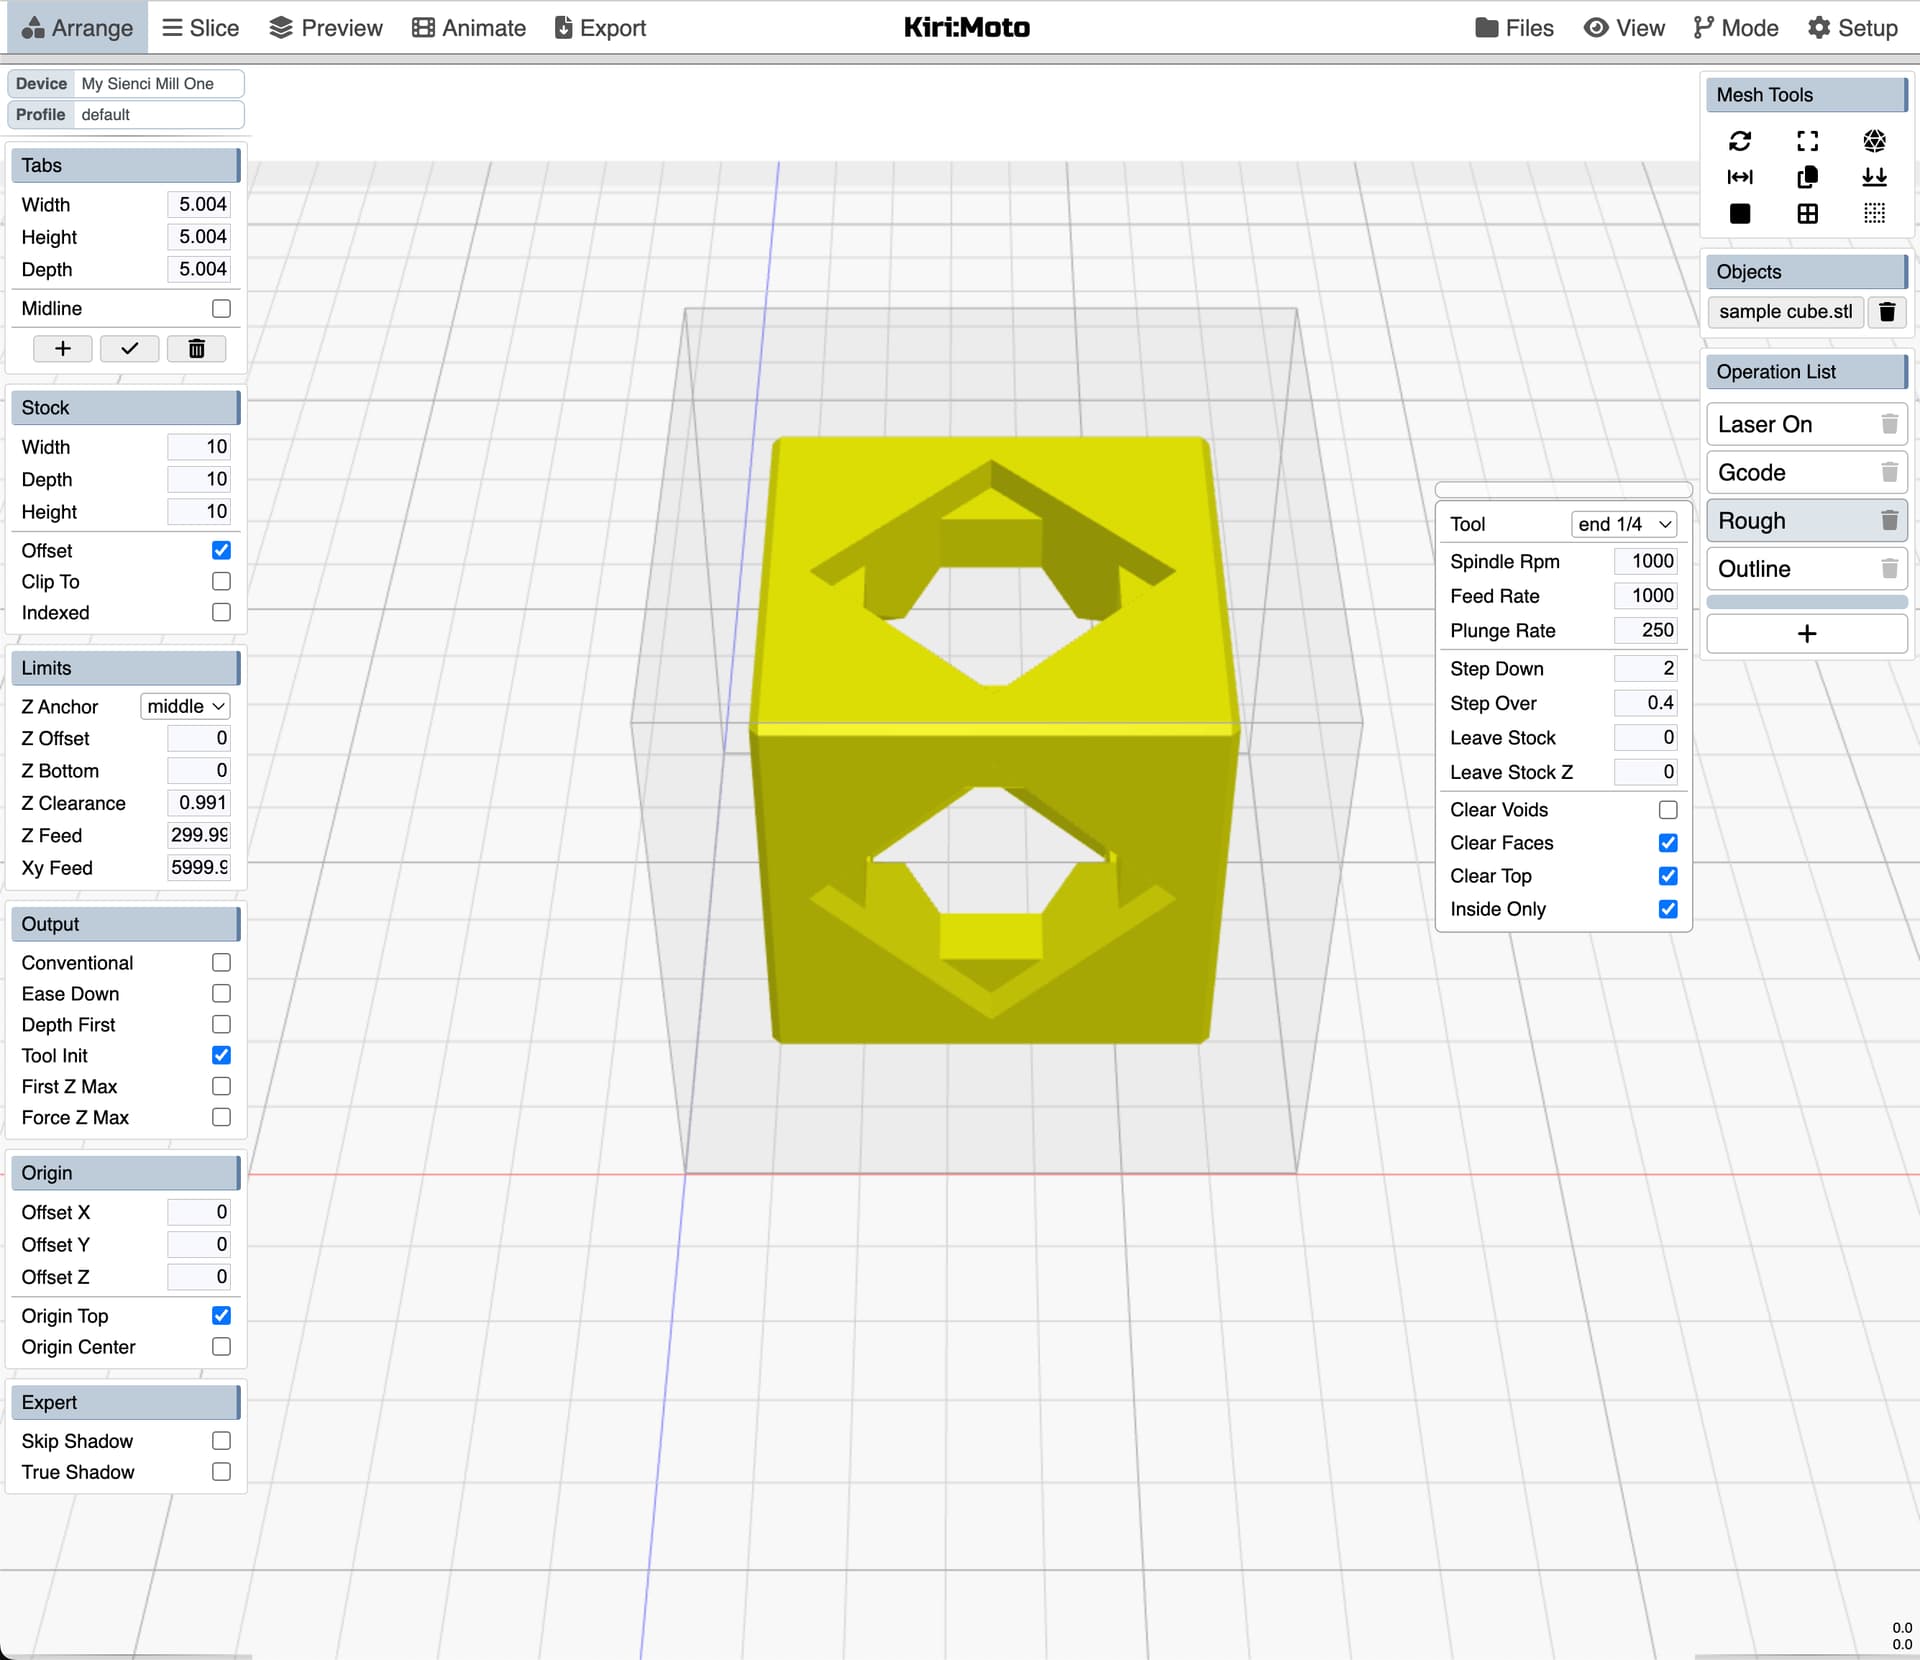The image size is (1920, 1660).
Task: Add a new operation with the plus button
Action: pos(1806,633)
